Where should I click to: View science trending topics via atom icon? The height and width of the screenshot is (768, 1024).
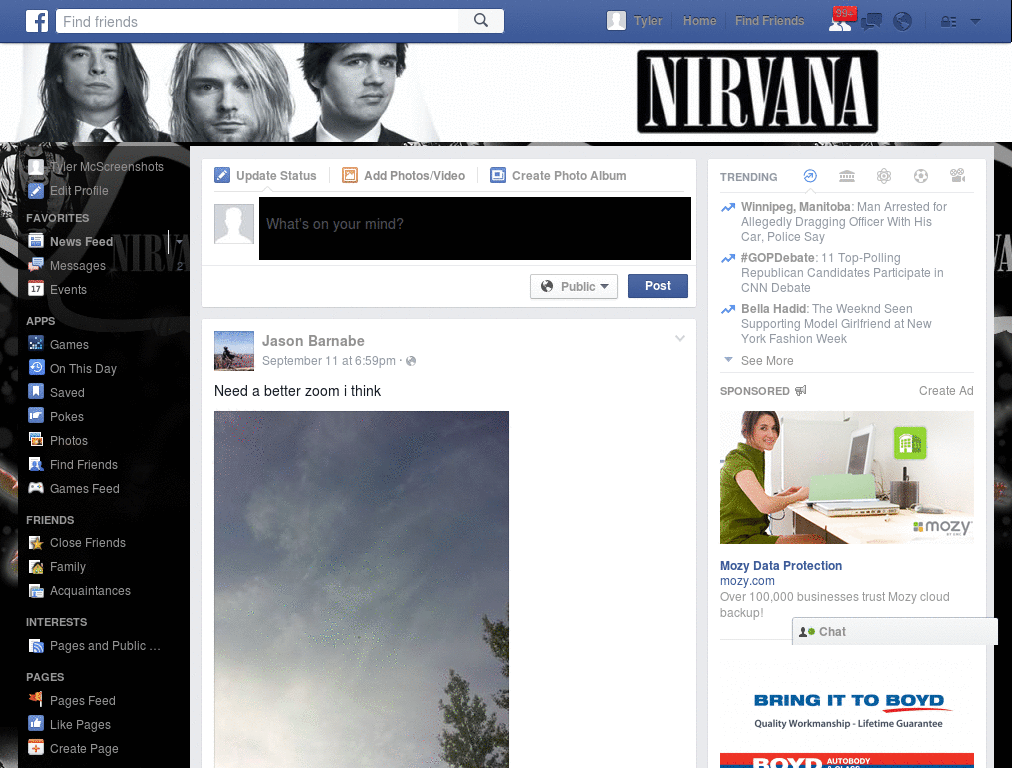tap(884, 175)
